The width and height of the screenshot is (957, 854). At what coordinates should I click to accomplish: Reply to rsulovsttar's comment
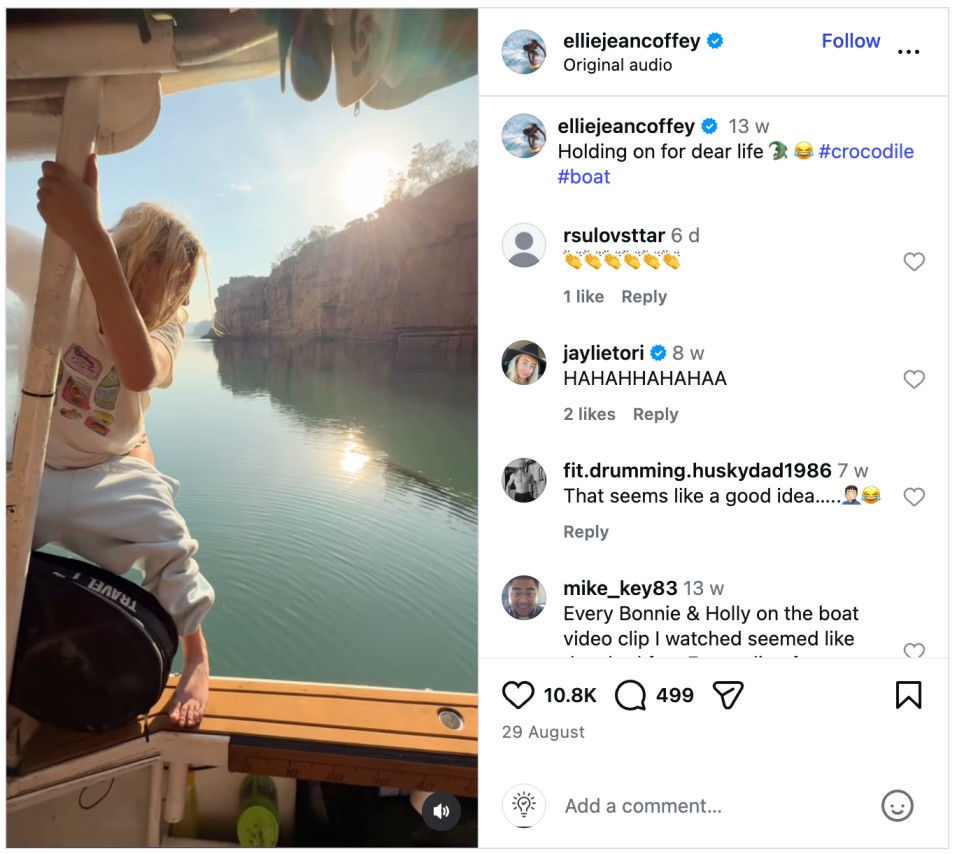(644, 297)
